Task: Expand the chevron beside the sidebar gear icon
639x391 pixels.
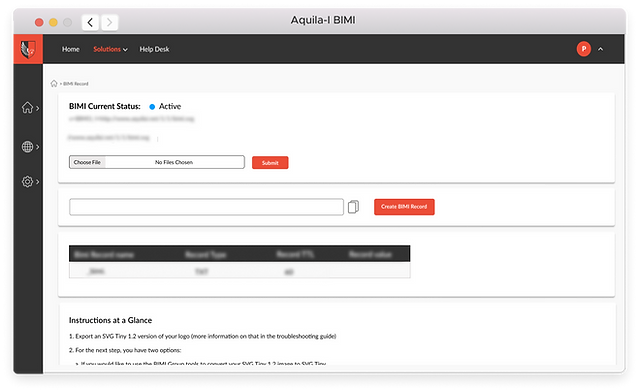Action: (x=37, y=182)
